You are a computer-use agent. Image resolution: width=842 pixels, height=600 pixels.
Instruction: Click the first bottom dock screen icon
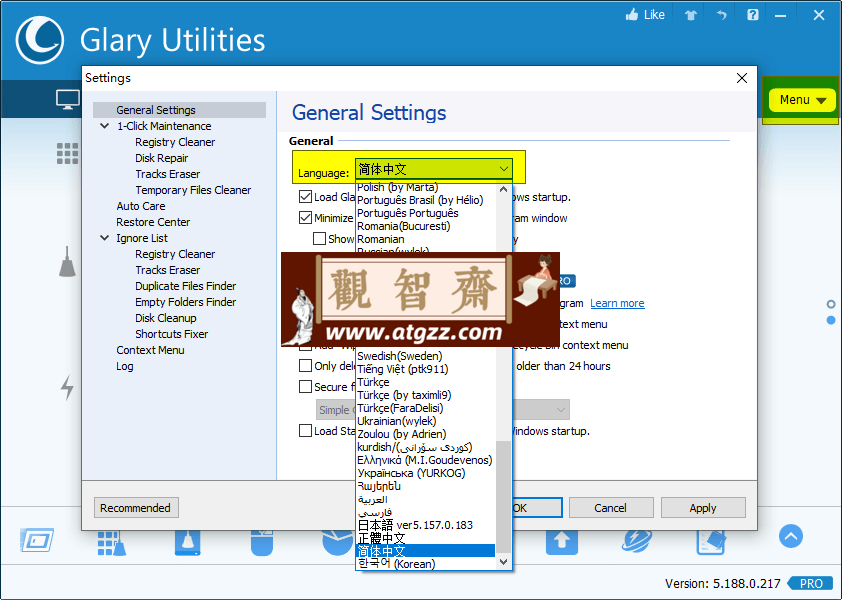point(37,540)
